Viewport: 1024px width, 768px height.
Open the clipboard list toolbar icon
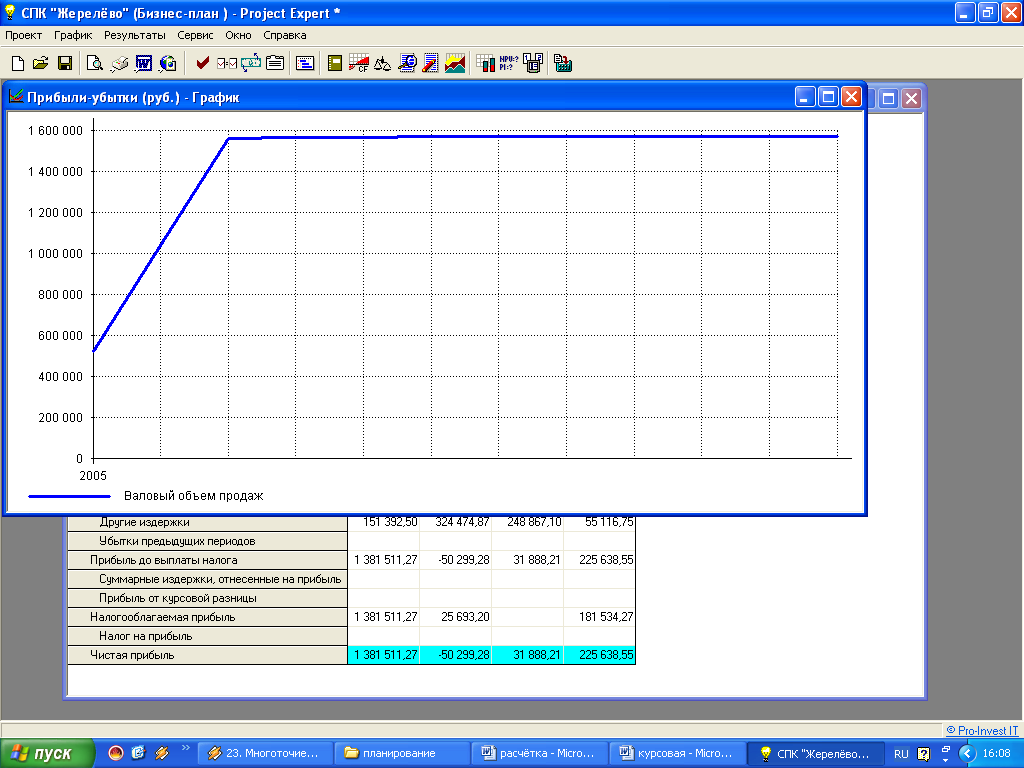click(275, 63)
